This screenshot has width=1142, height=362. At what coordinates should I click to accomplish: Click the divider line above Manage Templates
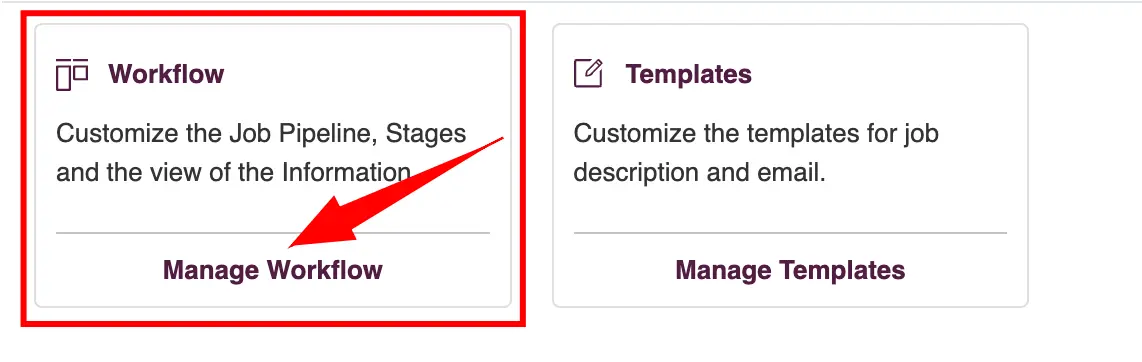pos(790,233)
